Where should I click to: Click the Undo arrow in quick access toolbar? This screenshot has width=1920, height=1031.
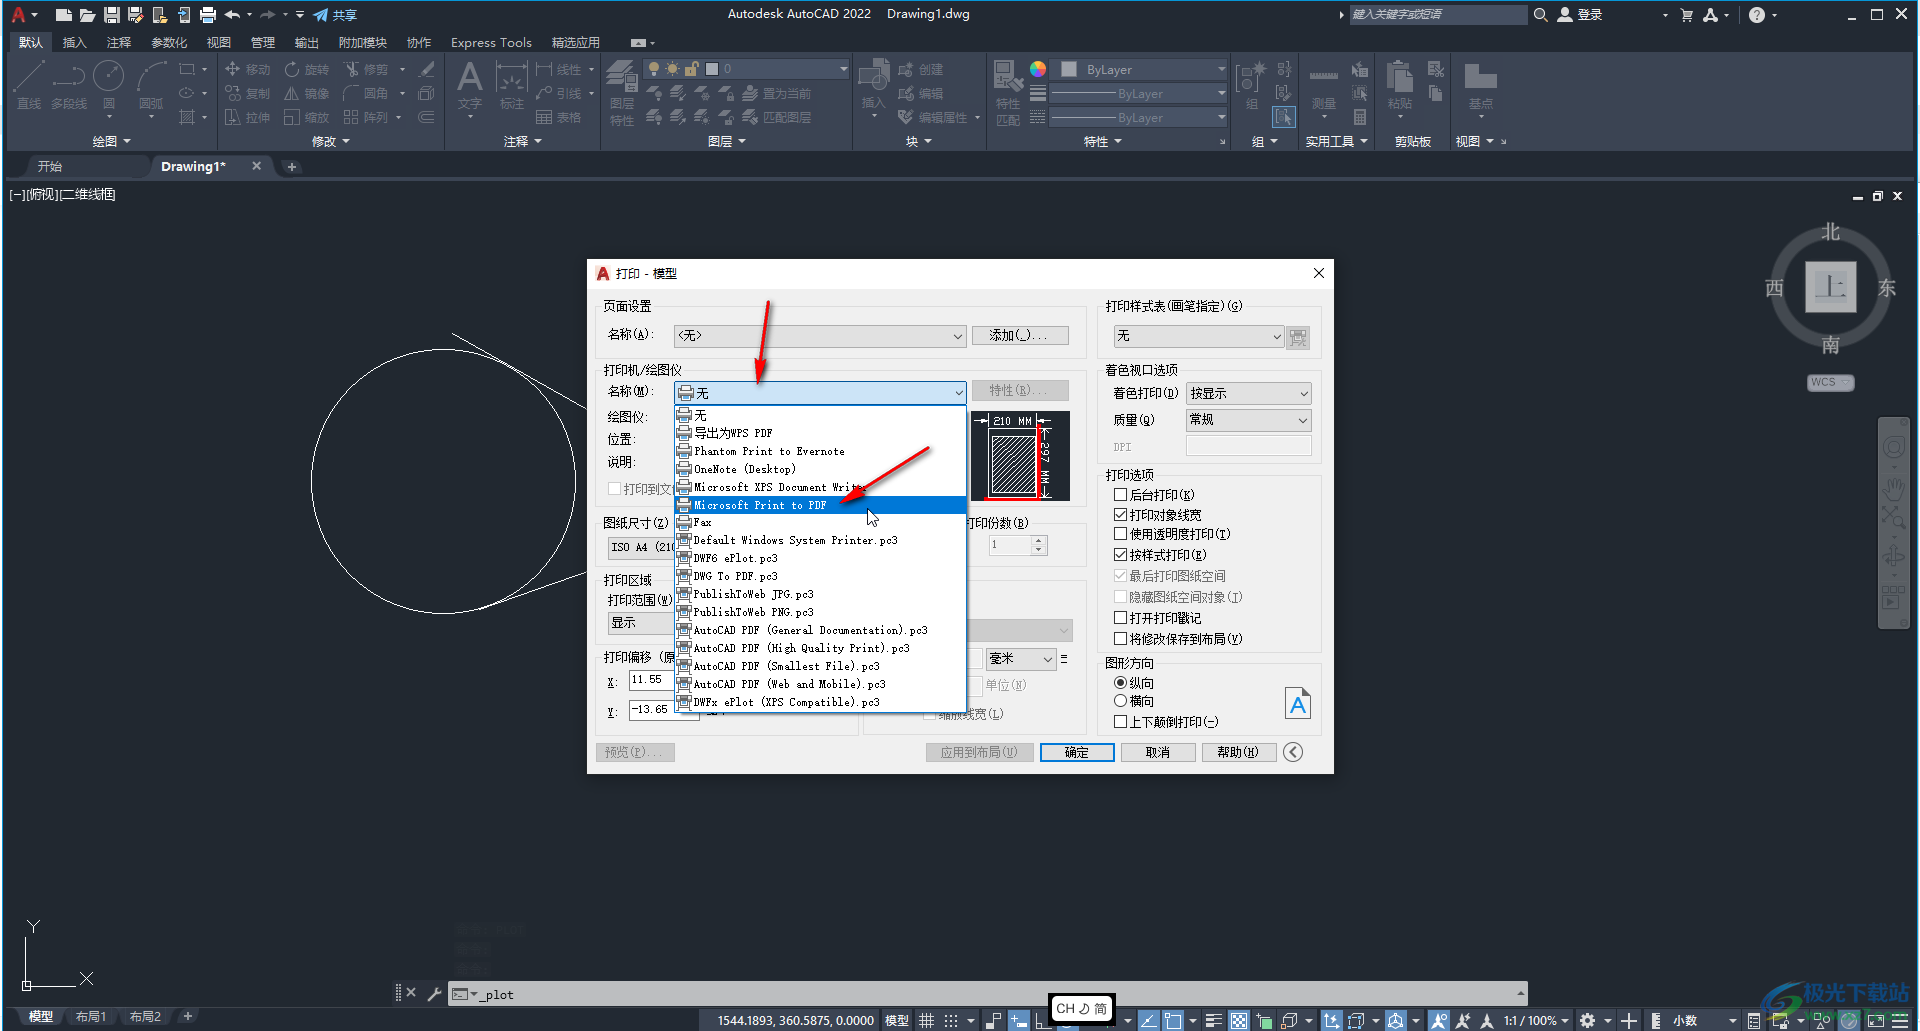(232, 15)
